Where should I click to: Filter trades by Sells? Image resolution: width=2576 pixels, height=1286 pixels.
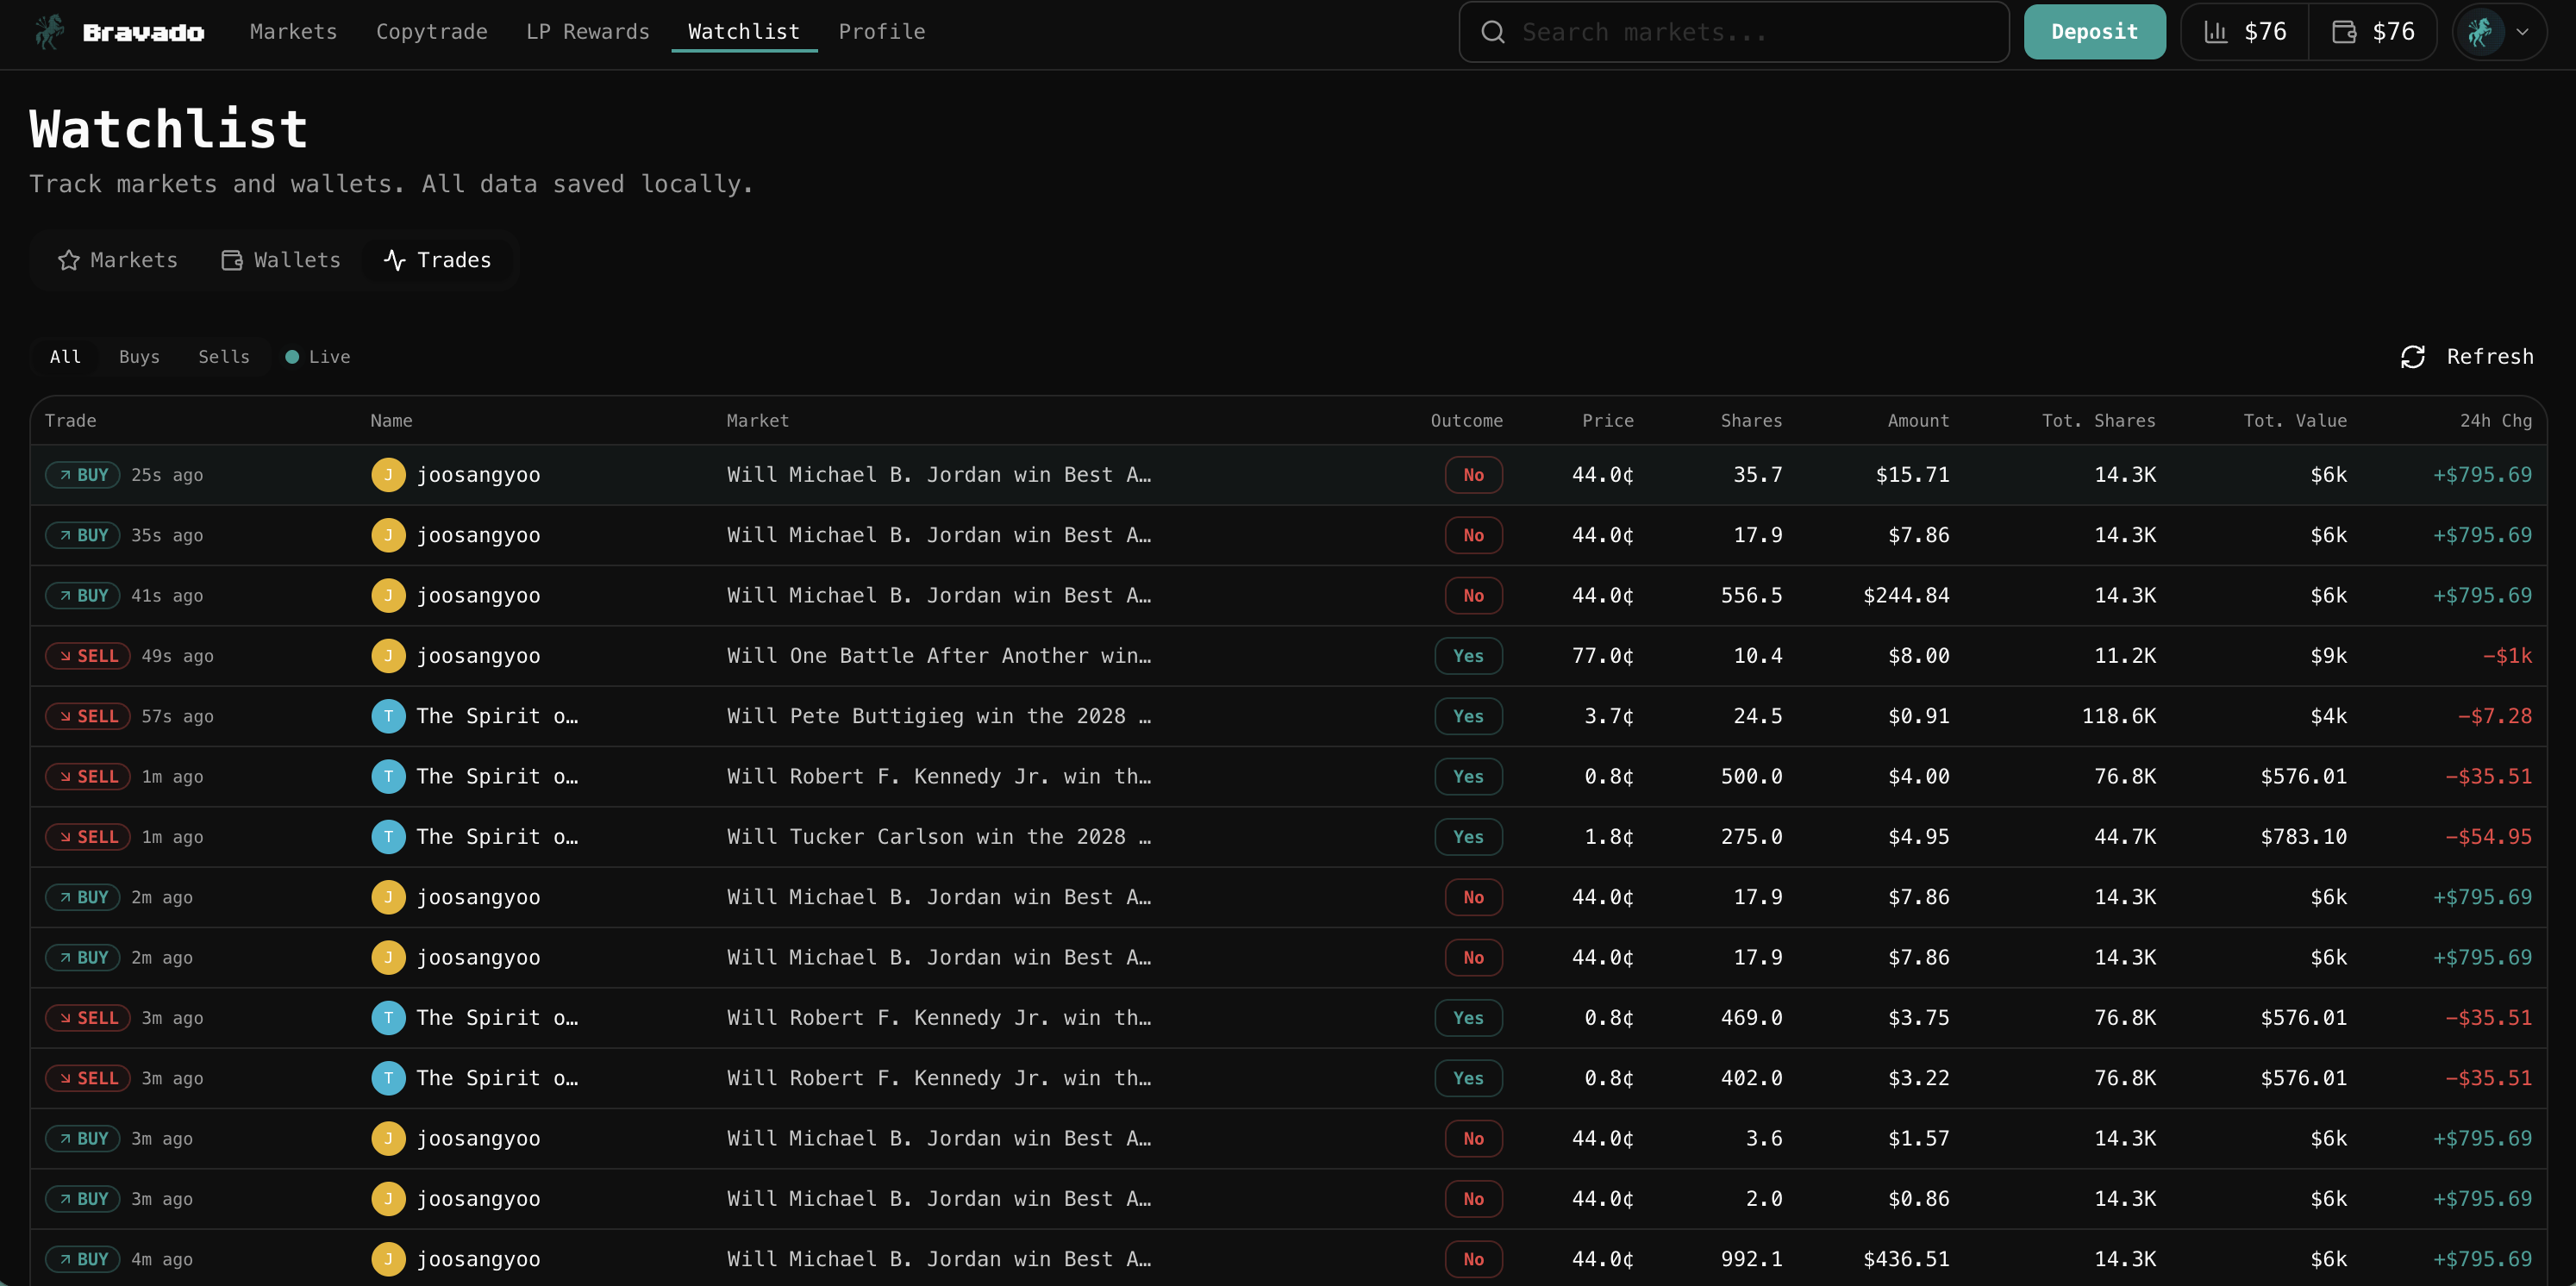(x=224, y=357)
